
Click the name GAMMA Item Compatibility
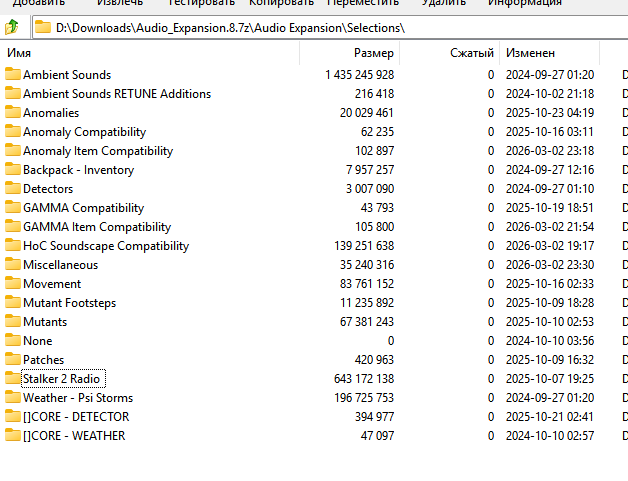[x=97, y=227]
